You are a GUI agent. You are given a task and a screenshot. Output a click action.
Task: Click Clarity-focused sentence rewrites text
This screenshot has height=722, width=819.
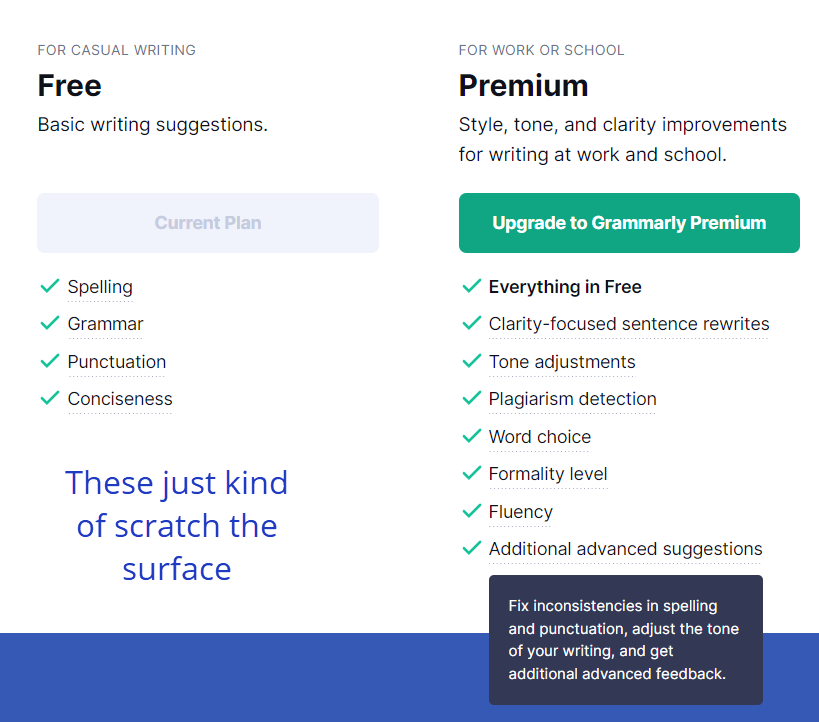pos(629,324)
